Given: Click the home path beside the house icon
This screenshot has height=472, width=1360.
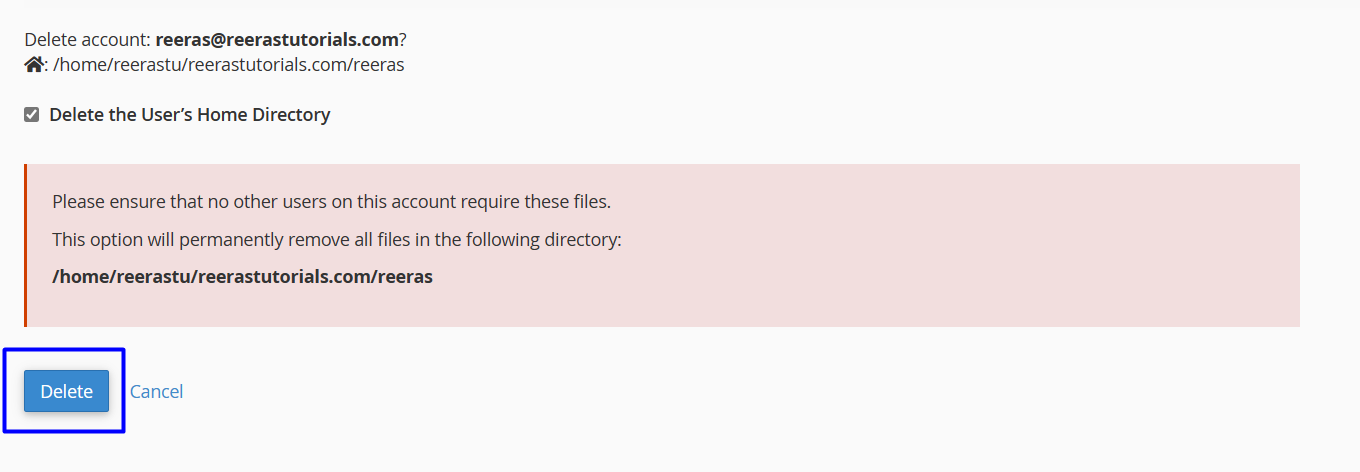Looking at the screenshot, I should click(229, 65).
